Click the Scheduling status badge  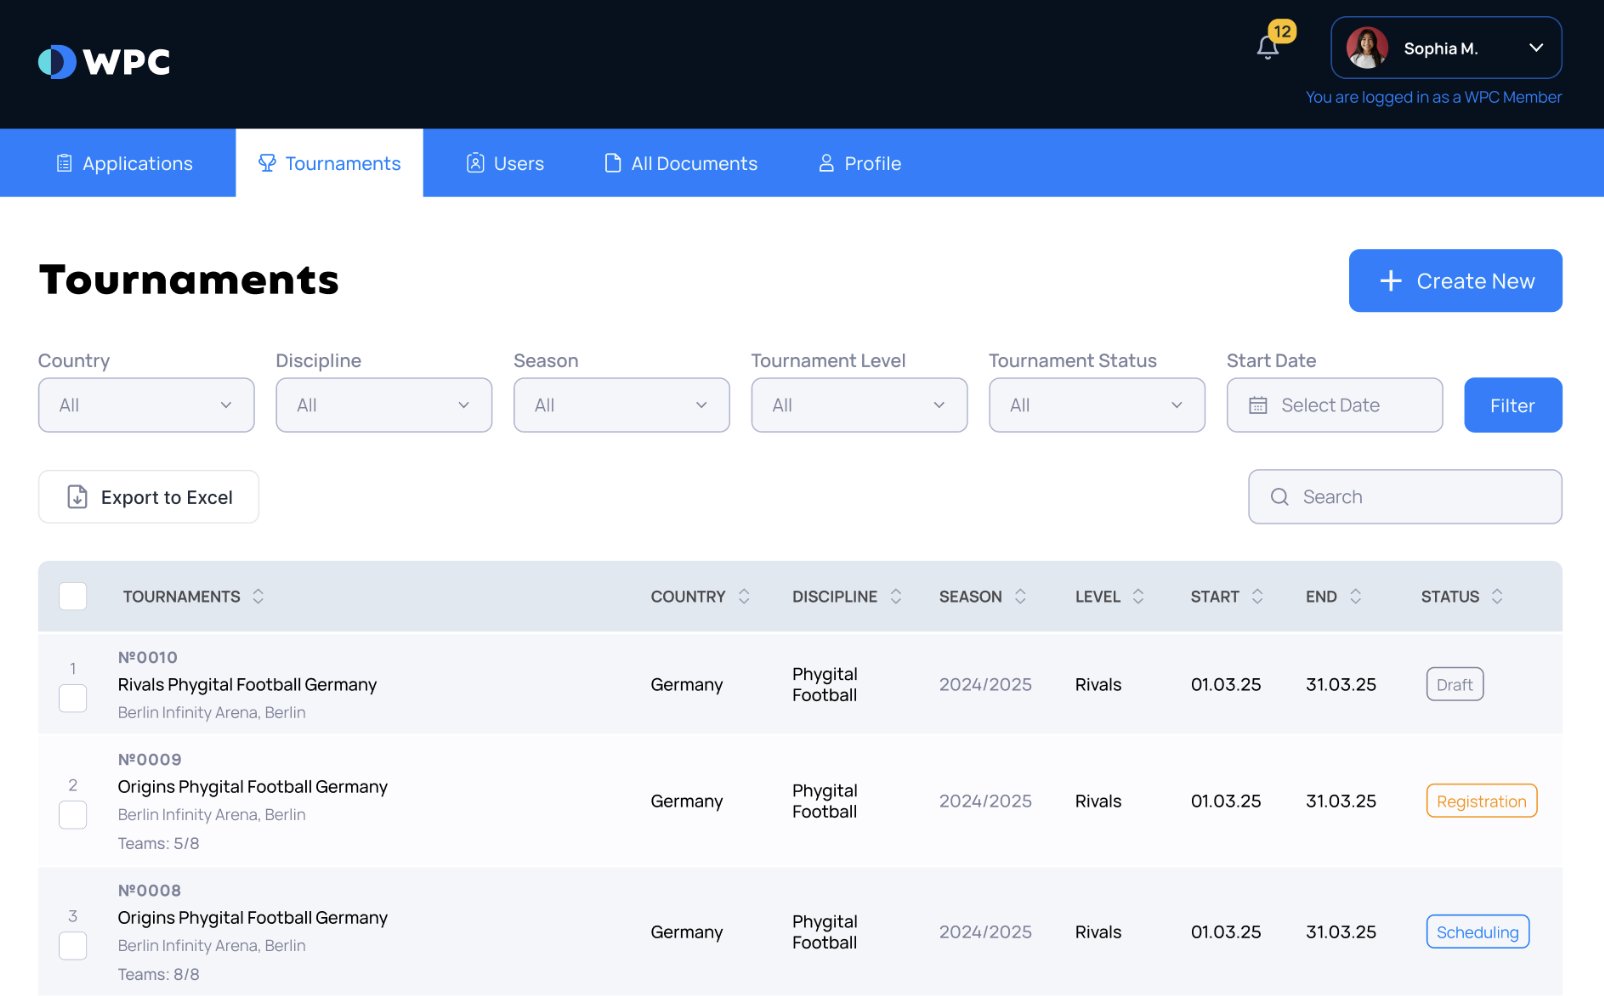pos(1477,932)
